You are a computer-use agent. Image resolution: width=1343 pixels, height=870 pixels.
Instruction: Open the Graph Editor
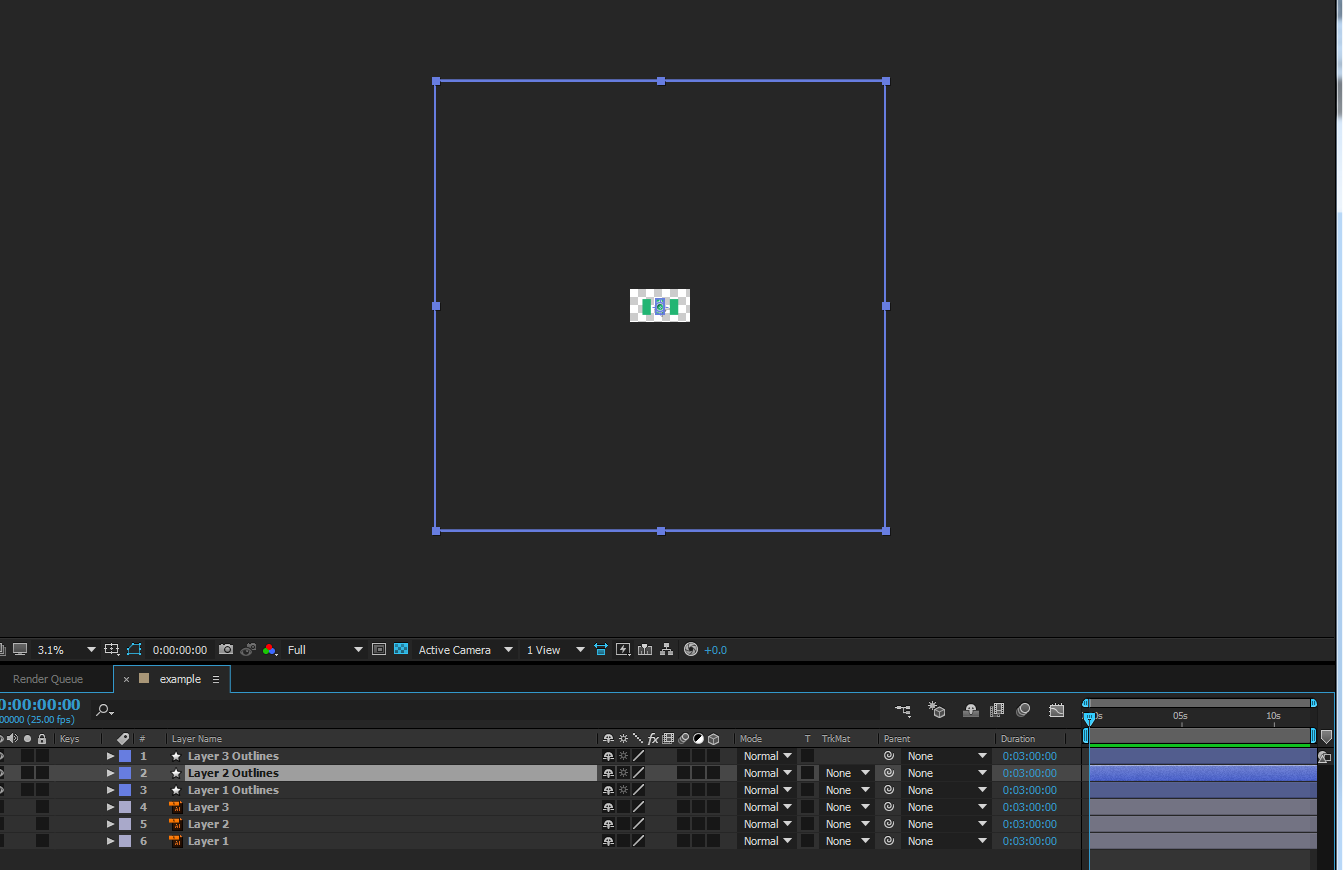coord(1057,710)
